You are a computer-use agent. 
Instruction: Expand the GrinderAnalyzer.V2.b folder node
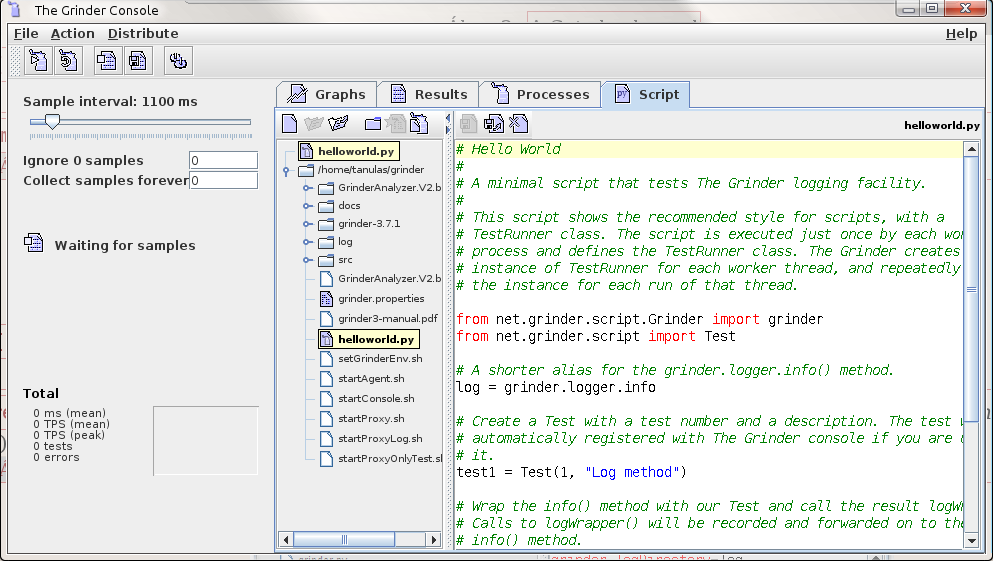click(x=307, y=188)
